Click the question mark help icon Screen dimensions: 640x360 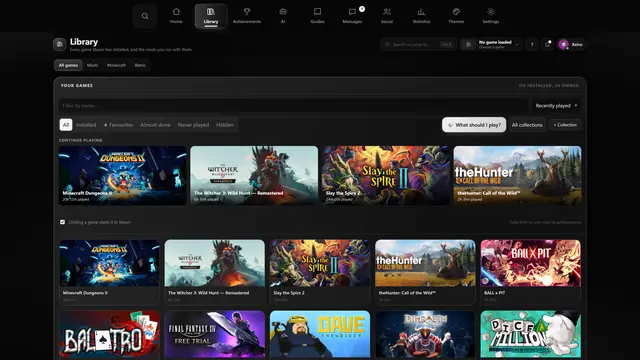(x=532, y=44)
